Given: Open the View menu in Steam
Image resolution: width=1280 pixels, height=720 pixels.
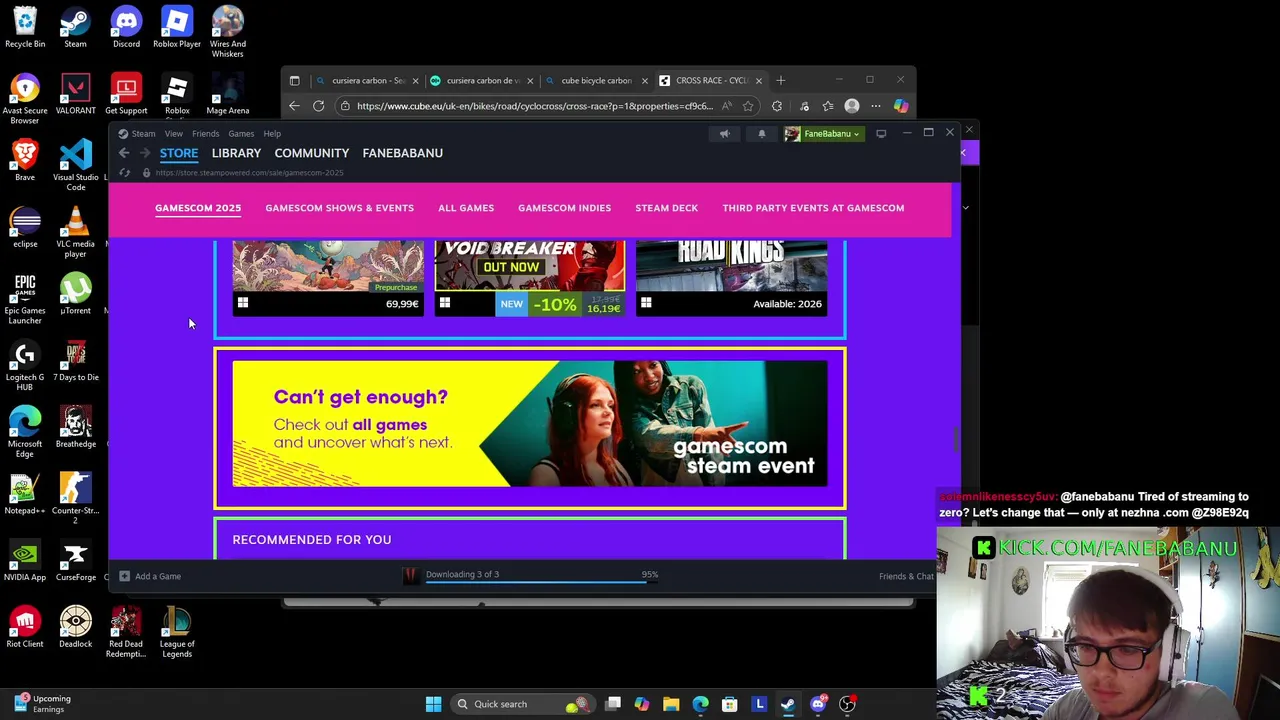Looking at the screenshot, I should [173, 133].
